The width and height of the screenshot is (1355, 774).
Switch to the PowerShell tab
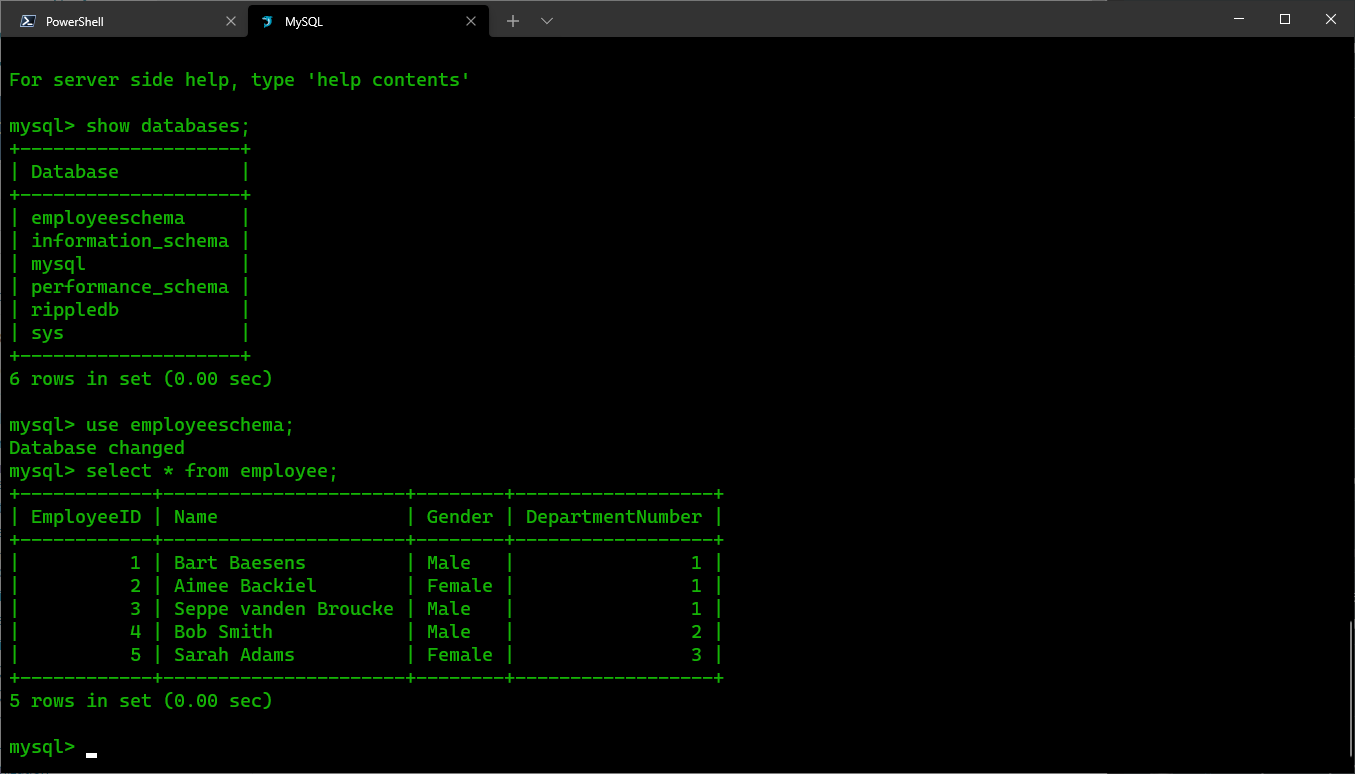pos(100,20)
